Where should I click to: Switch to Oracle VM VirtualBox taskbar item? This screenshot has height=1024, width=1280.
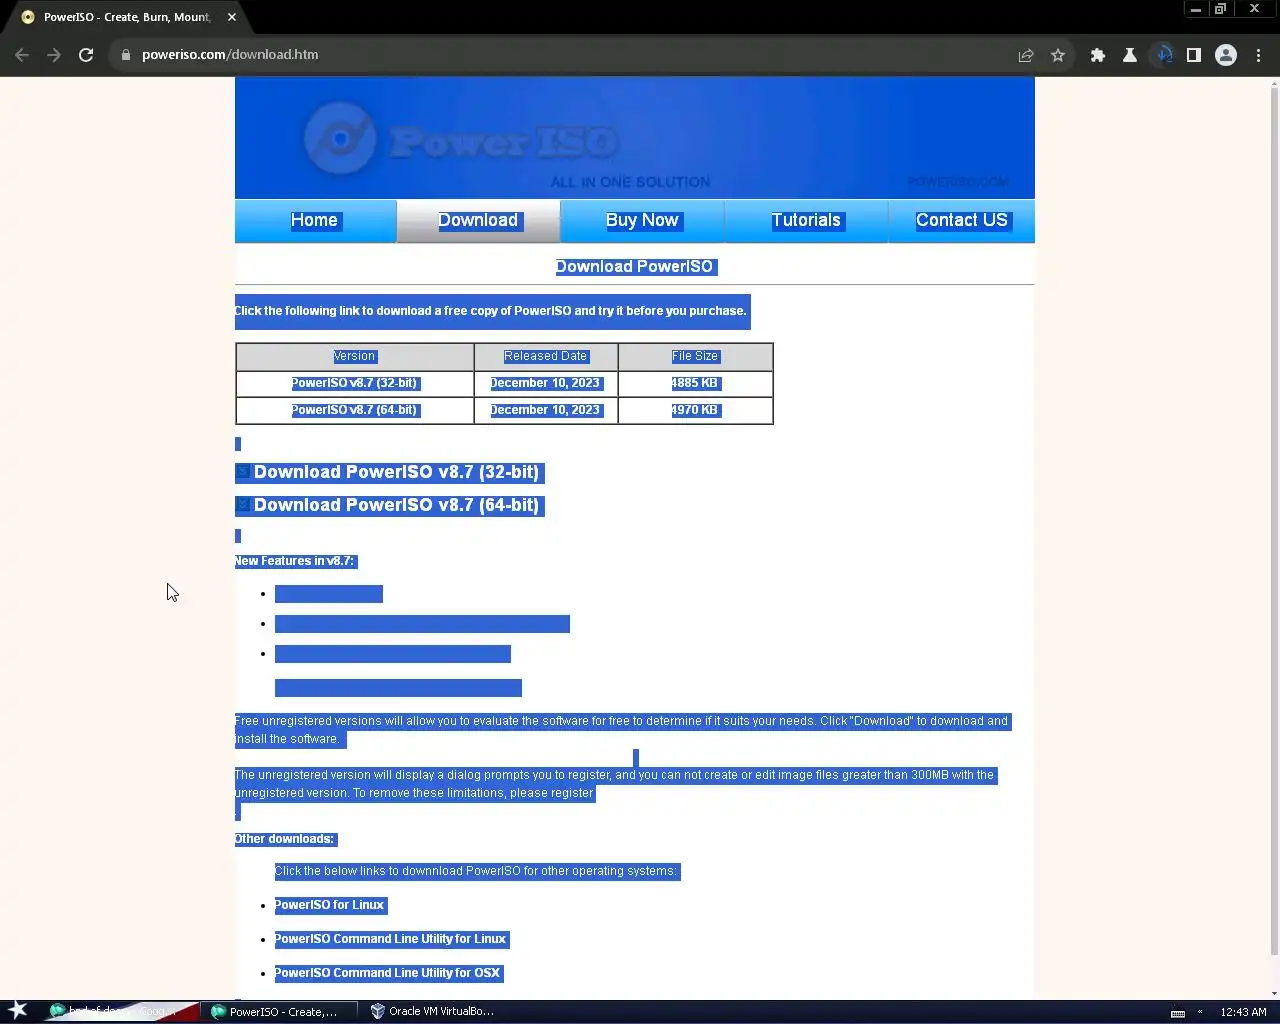(433, 1012)
